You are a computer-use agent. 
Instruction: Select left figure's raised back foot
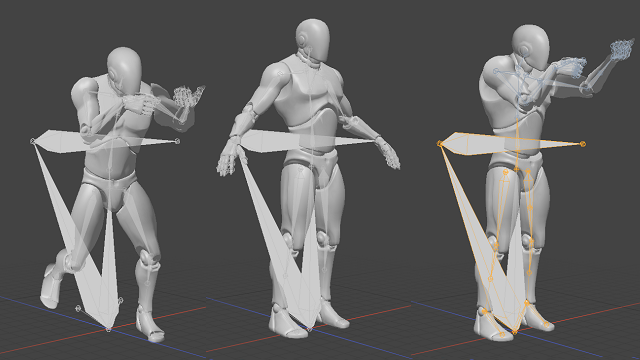click(x=51, y=286)
